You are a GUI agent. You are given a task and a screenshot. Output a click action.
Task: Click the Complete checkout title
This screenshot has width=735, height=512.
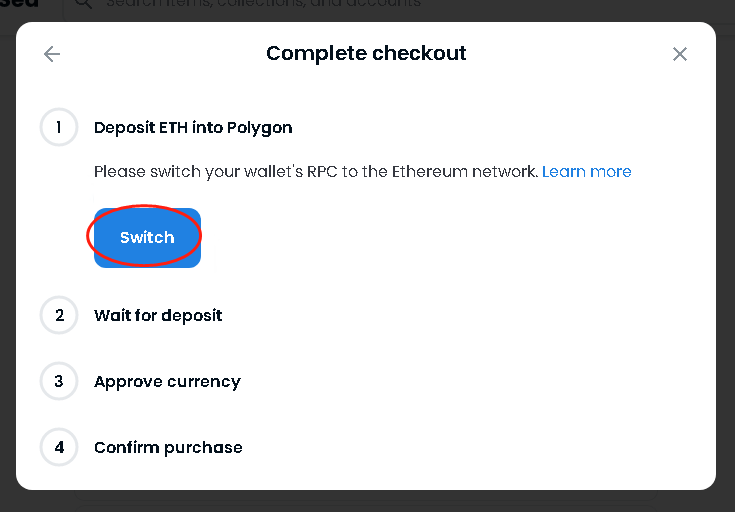[x=366, y=54]
